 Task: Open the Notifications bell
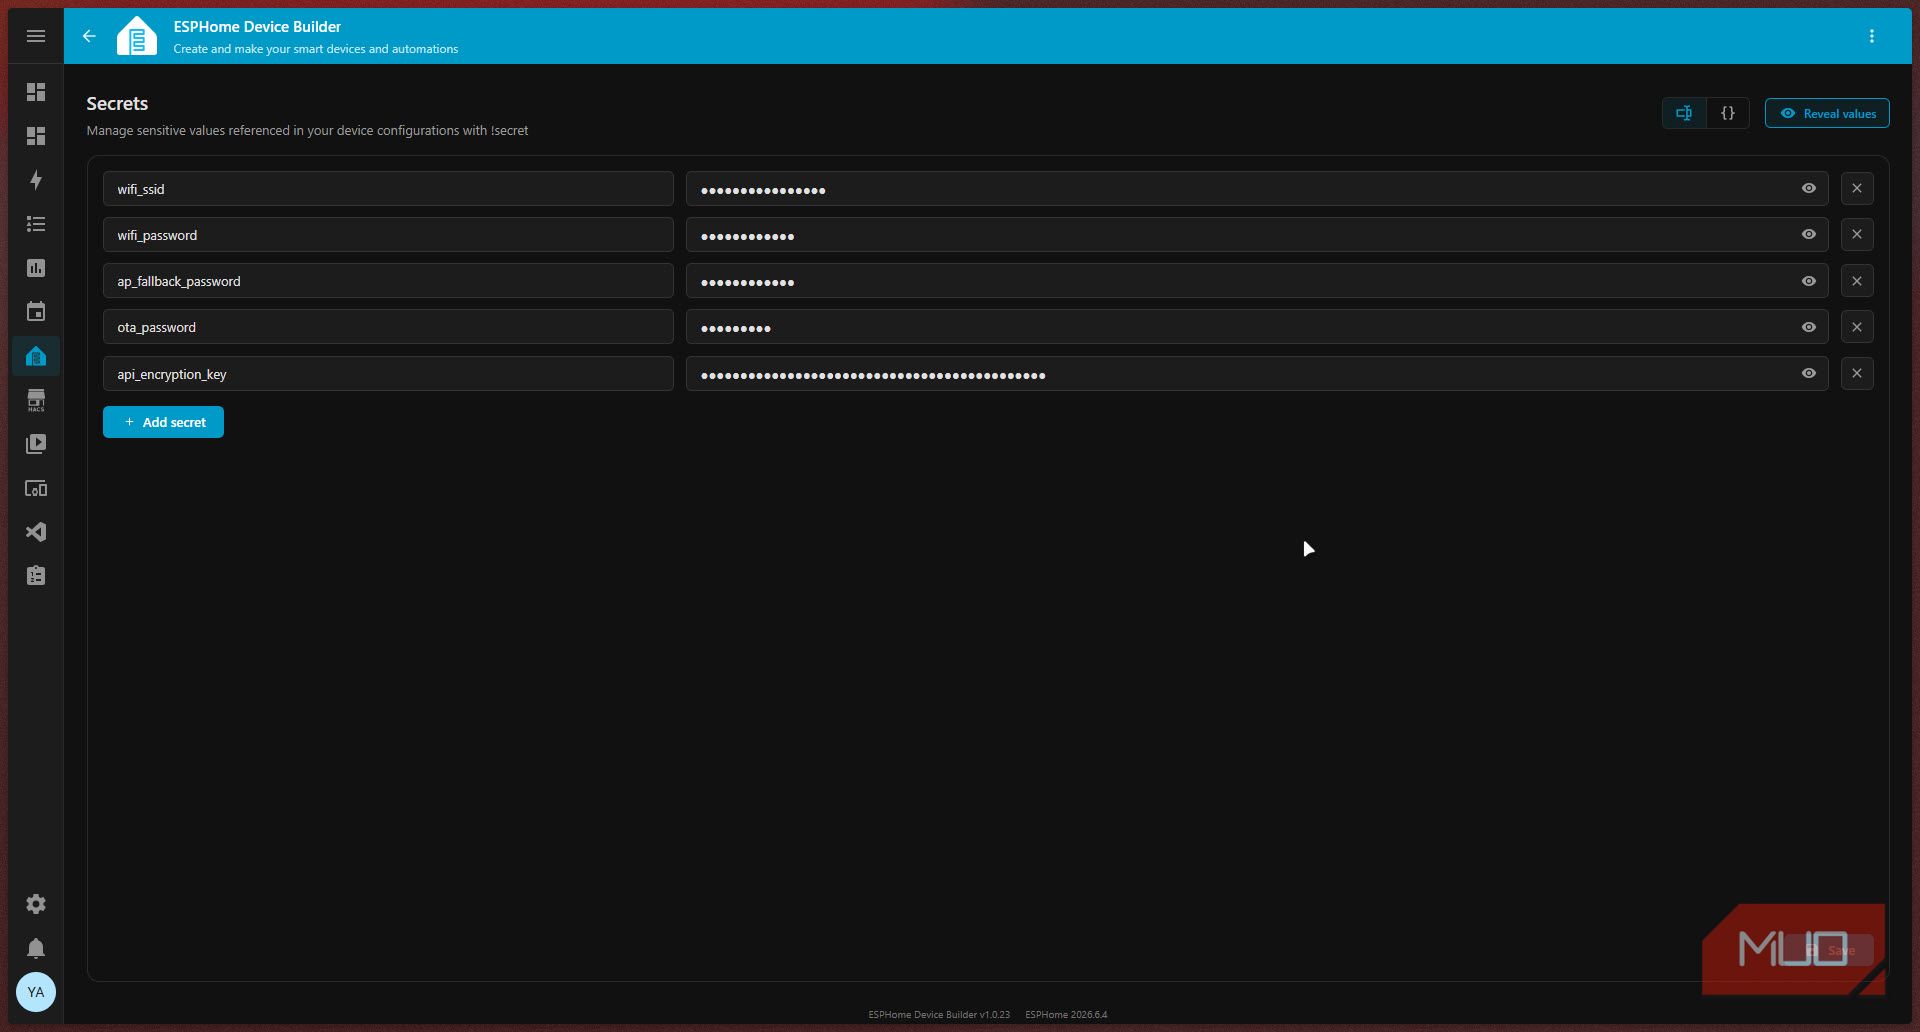(x=36, y=948)
